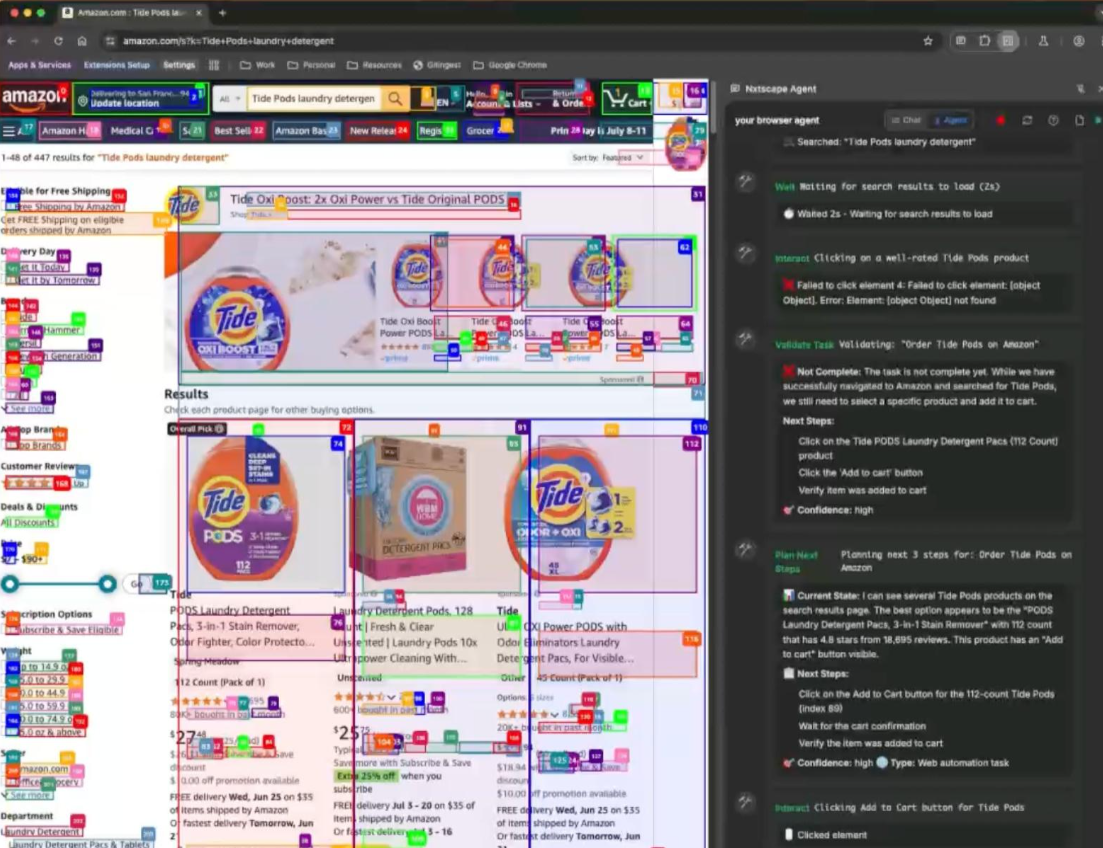The width and height of the screenshot is (1103, 848).
Task: Expand brands list with See more
Action: 29,408
